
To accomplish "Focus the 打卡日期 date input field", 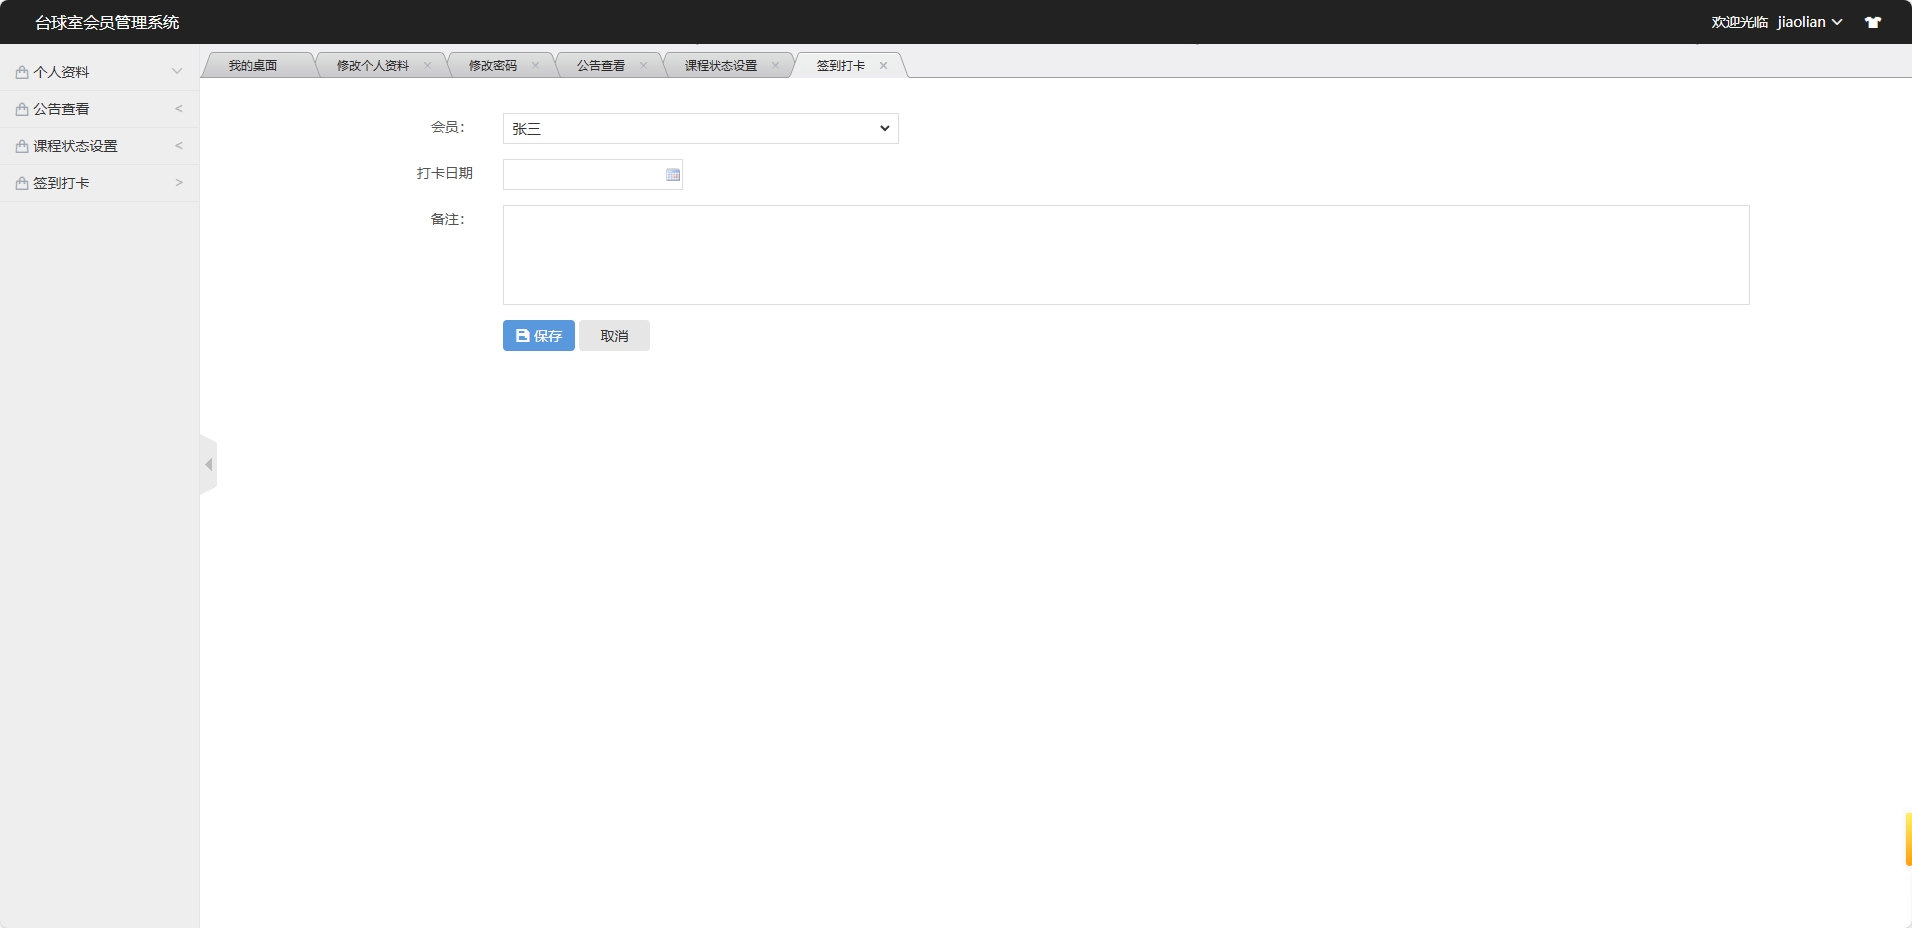I will coord(592,175).
